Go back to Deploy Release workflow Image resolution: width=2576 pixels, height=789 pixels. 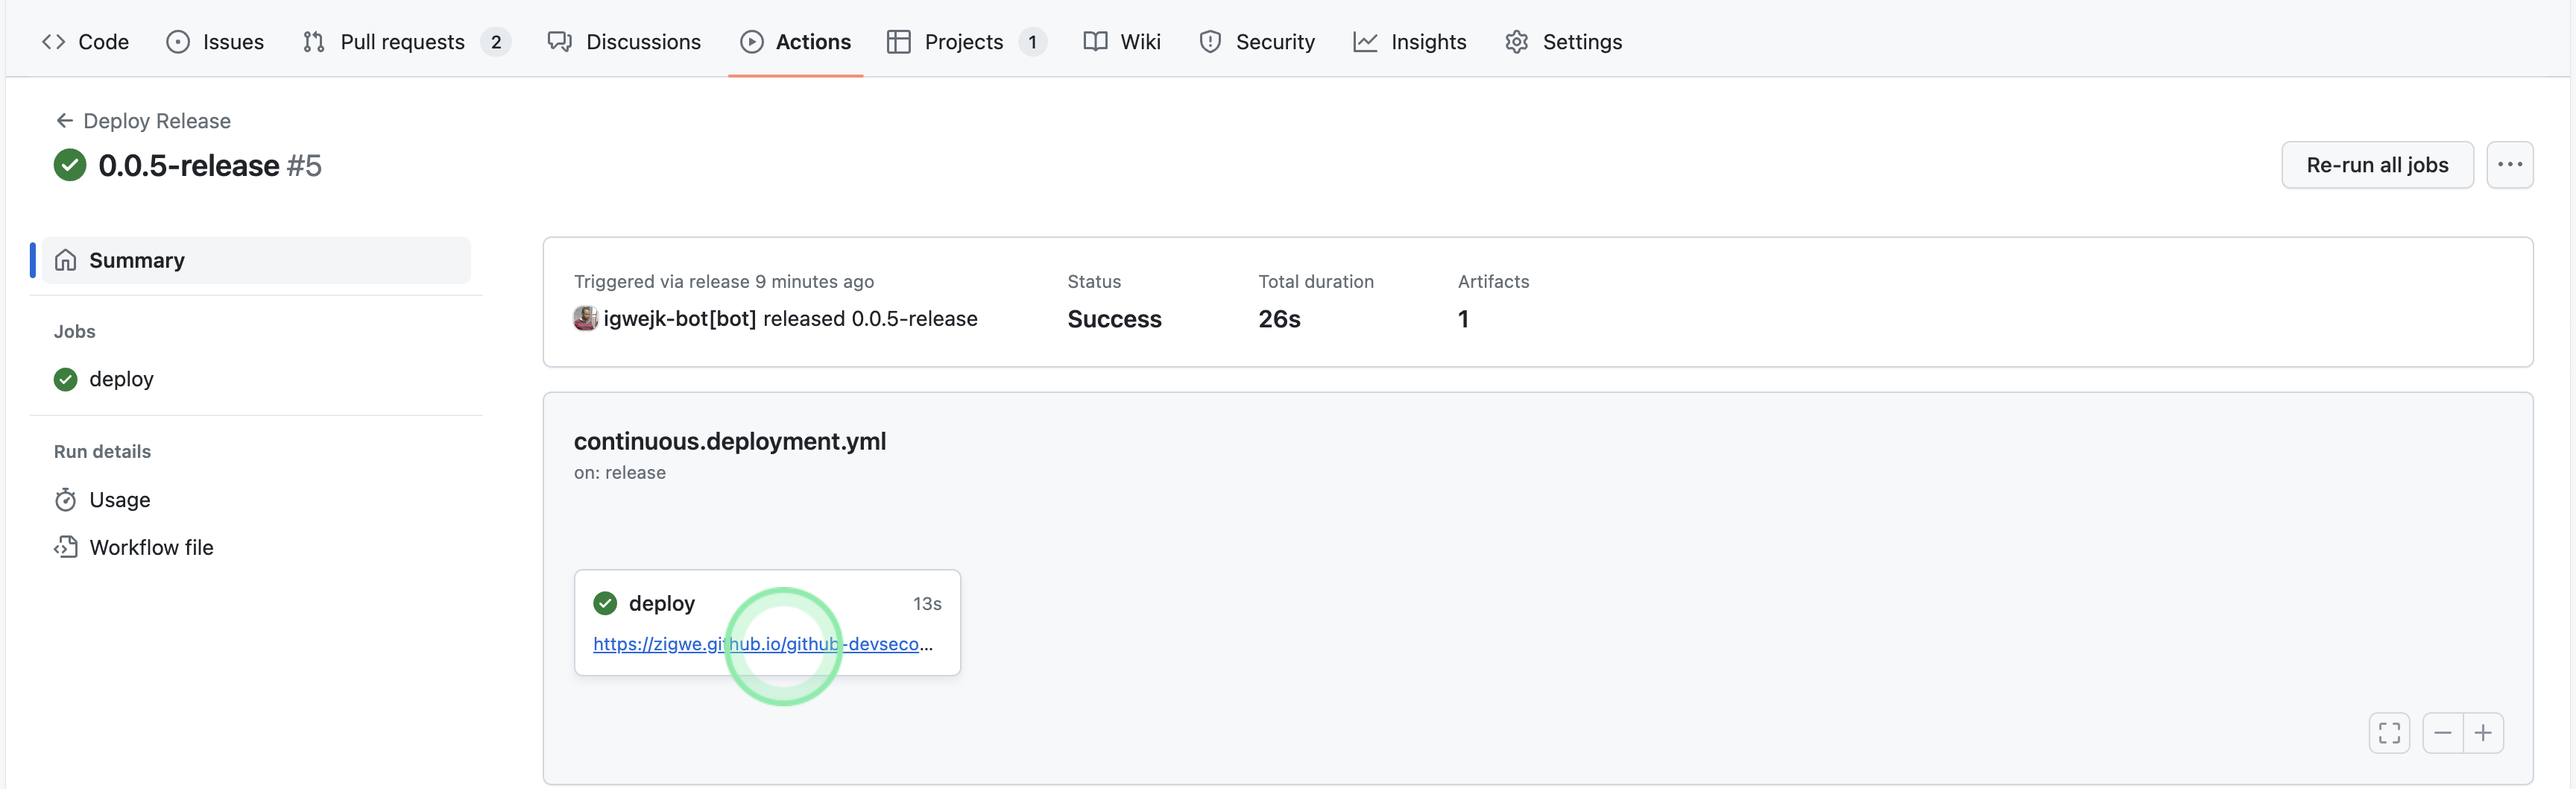[157, 120]
